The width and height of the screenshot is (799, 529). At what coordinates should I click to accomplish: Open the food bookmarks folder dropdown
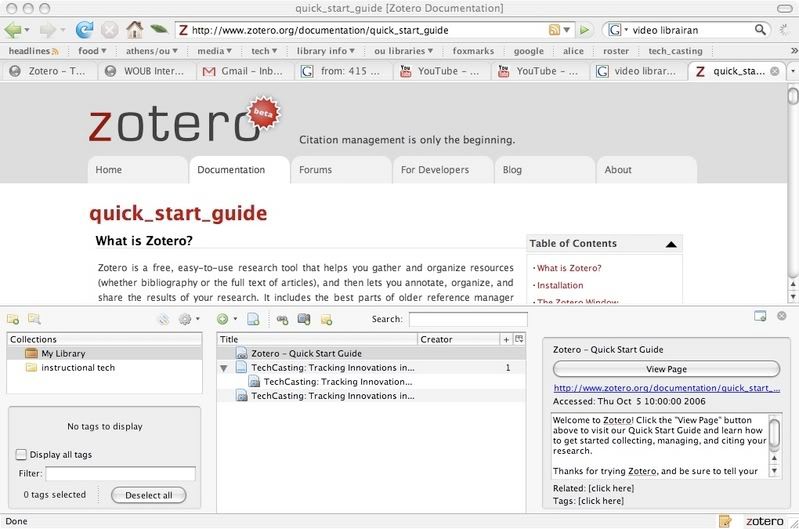click(92, 51)
